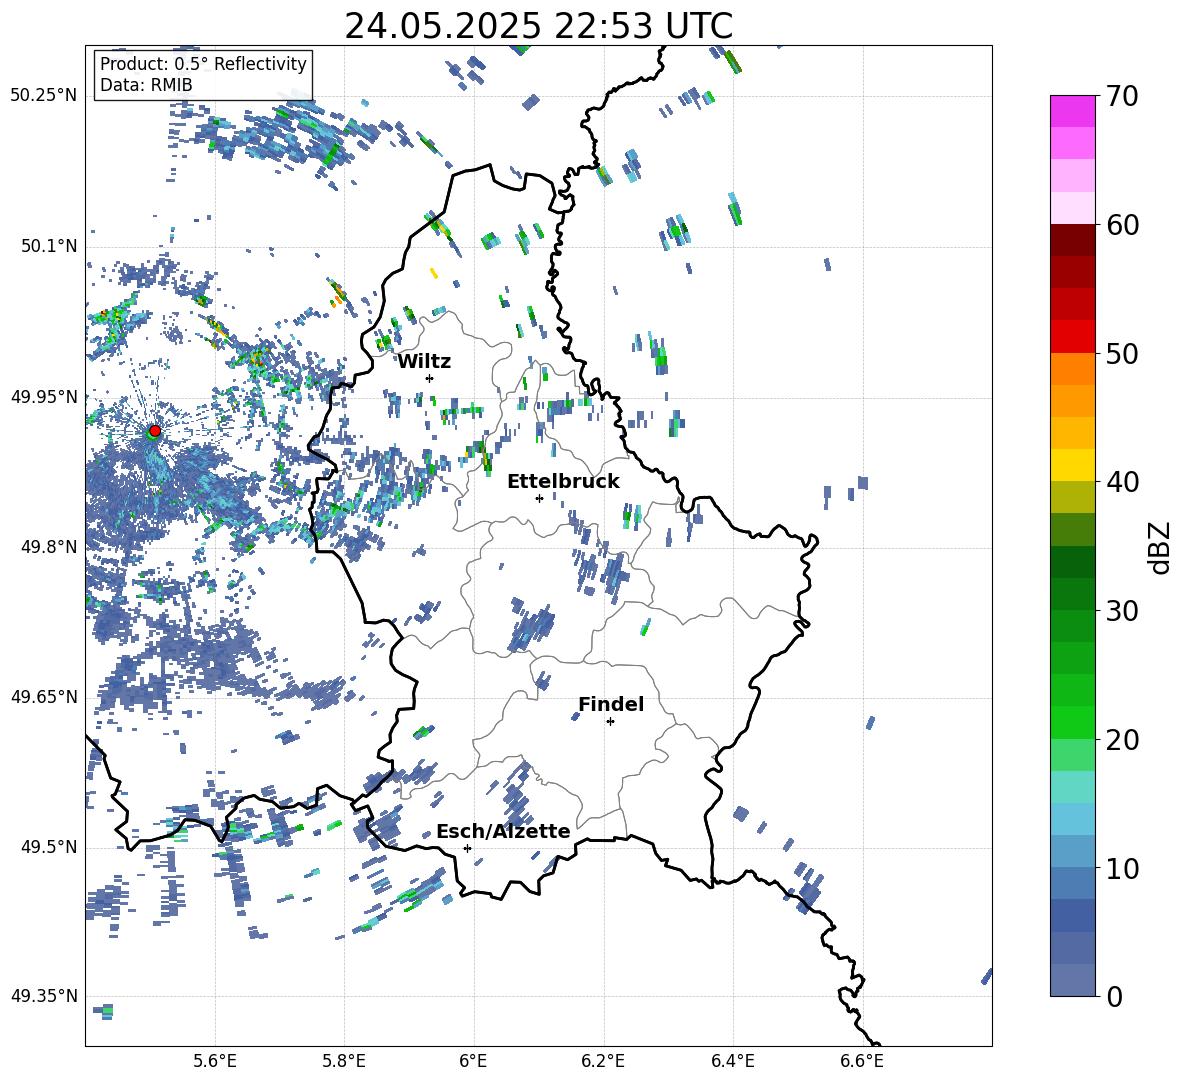Click the 49.95°N latitude label
Screen dimensions: 1184x1081
pos(44,396)
